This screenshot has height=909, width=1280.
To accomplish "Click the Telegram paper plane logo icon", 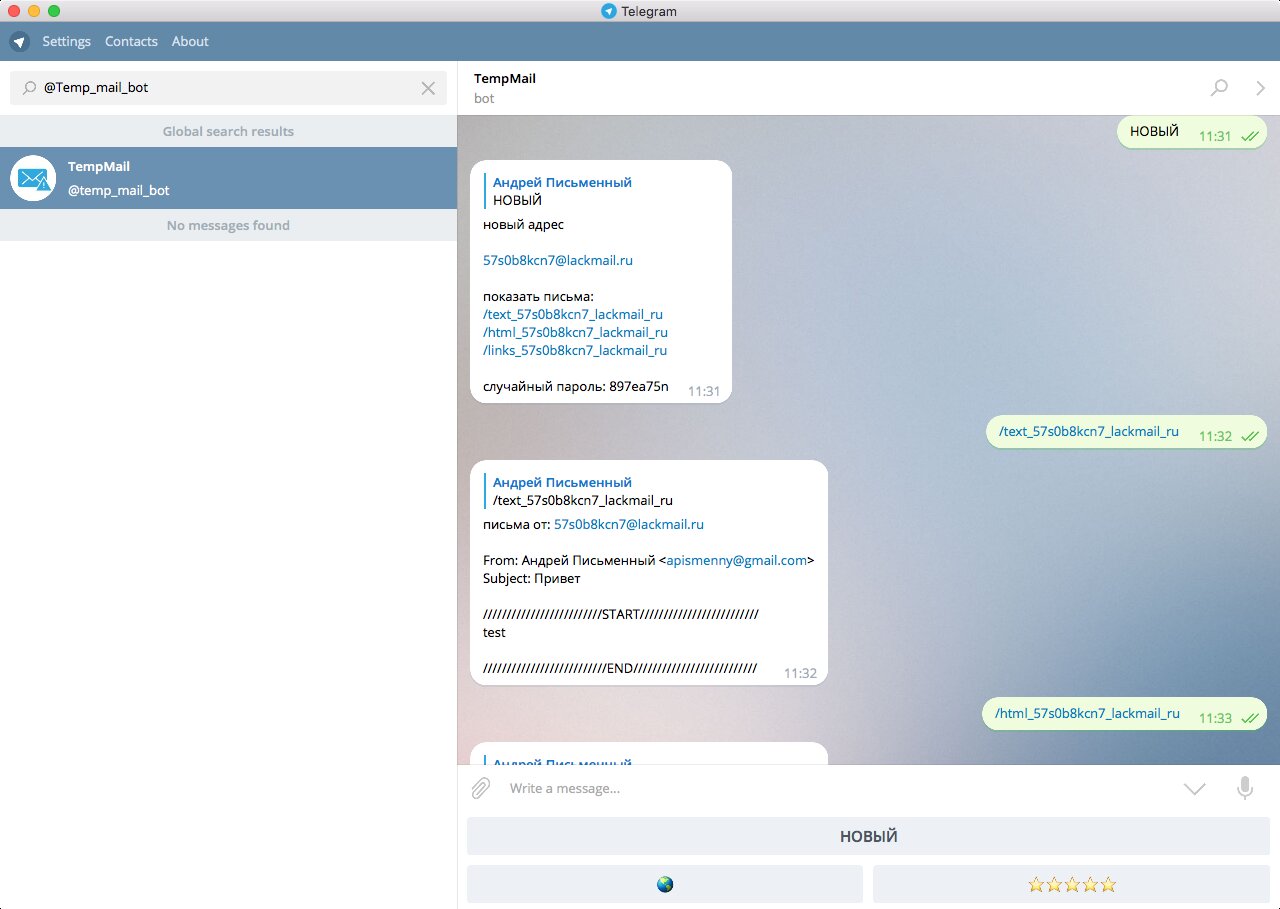I will (19, 42).
